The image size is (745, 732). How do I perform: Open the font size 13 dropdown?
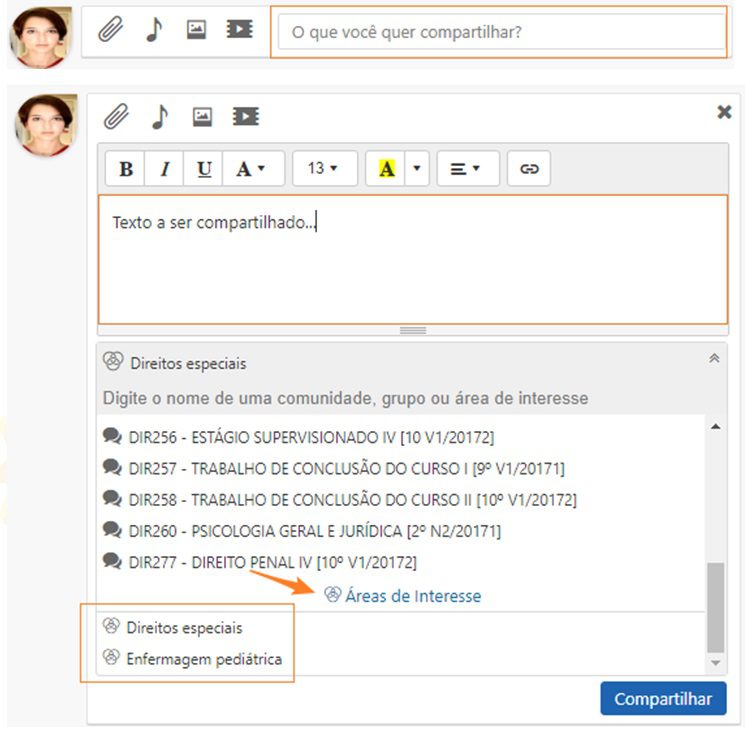(325, 169)
